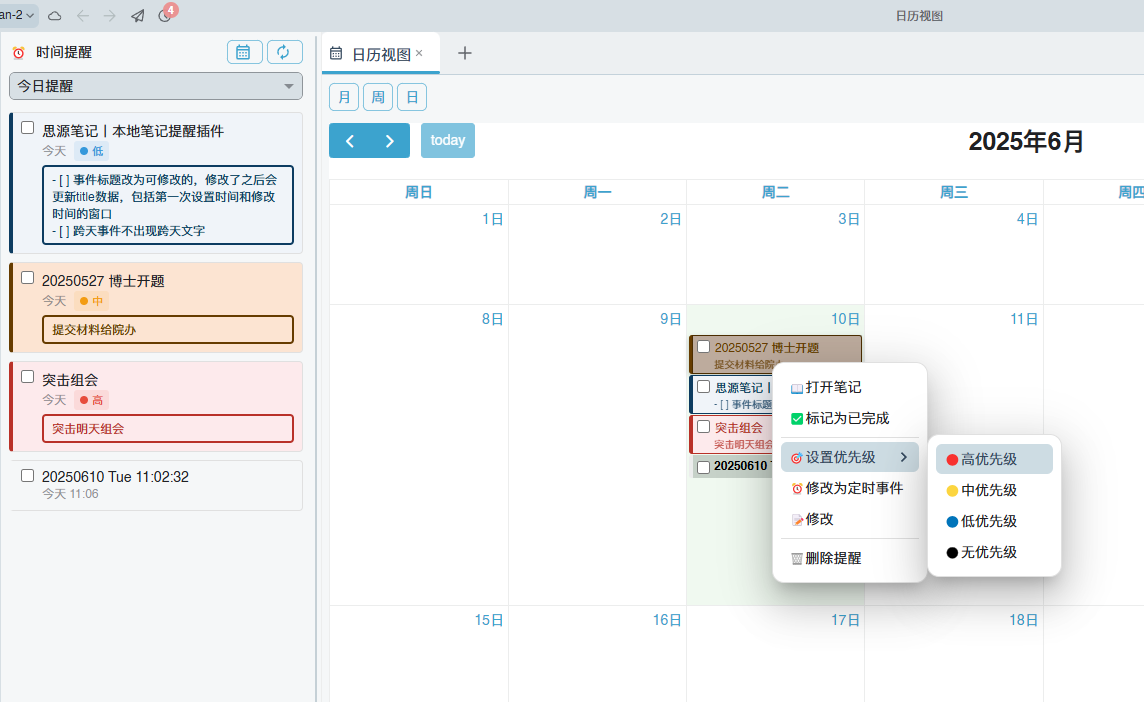Check 思源笔记 event checkbox in calendar
Screen dimensions: 1144x702
(x=703, y=387)
